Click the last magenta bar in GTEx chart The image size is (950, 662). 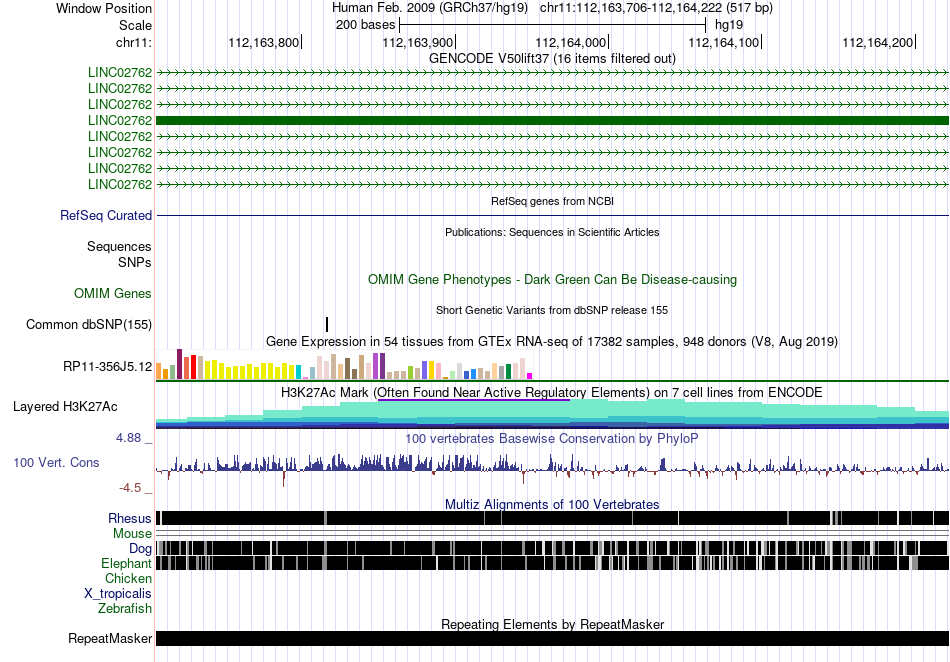point(530,376)
